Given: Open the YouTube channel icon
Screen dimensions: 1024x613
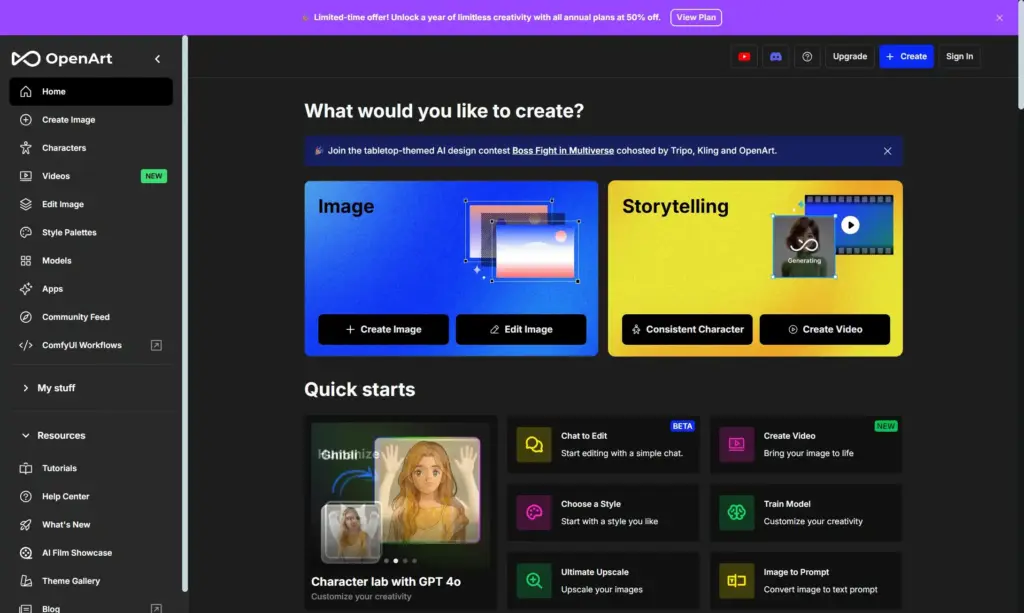Looking at the screenshot, I should [744, 57].
